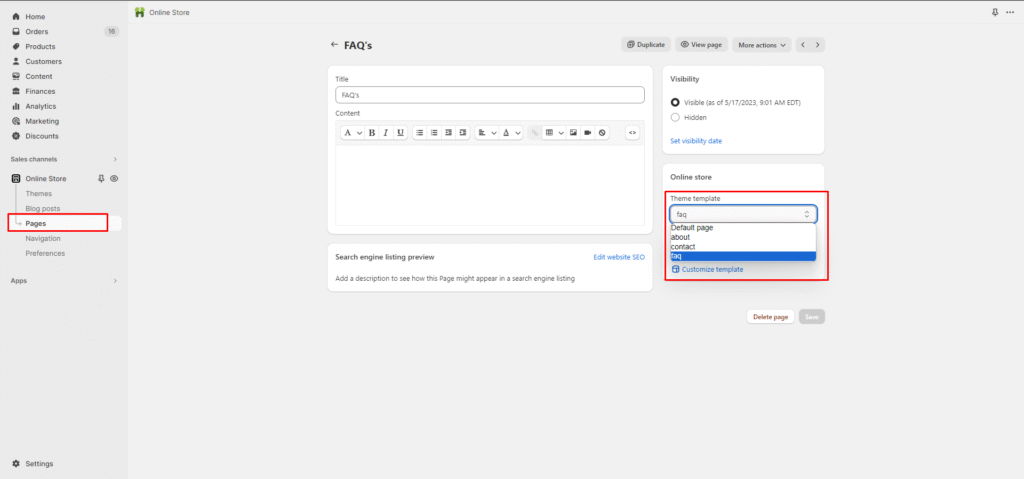Insert image using editor toolbar icon
This screenshot has width=1024, height=479.
[x=573, y=132]
